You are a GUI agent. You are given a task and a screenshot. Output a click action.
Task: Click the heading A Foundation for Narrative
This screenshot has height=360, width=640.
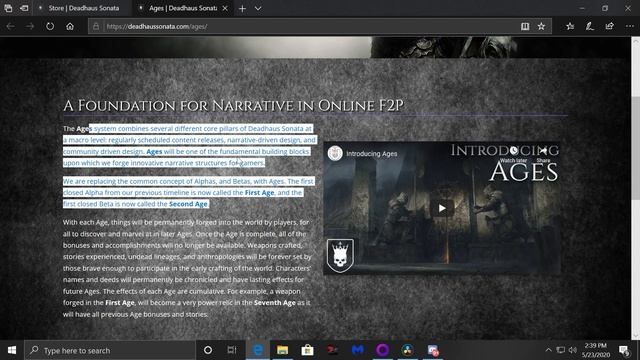coord(233,106)
